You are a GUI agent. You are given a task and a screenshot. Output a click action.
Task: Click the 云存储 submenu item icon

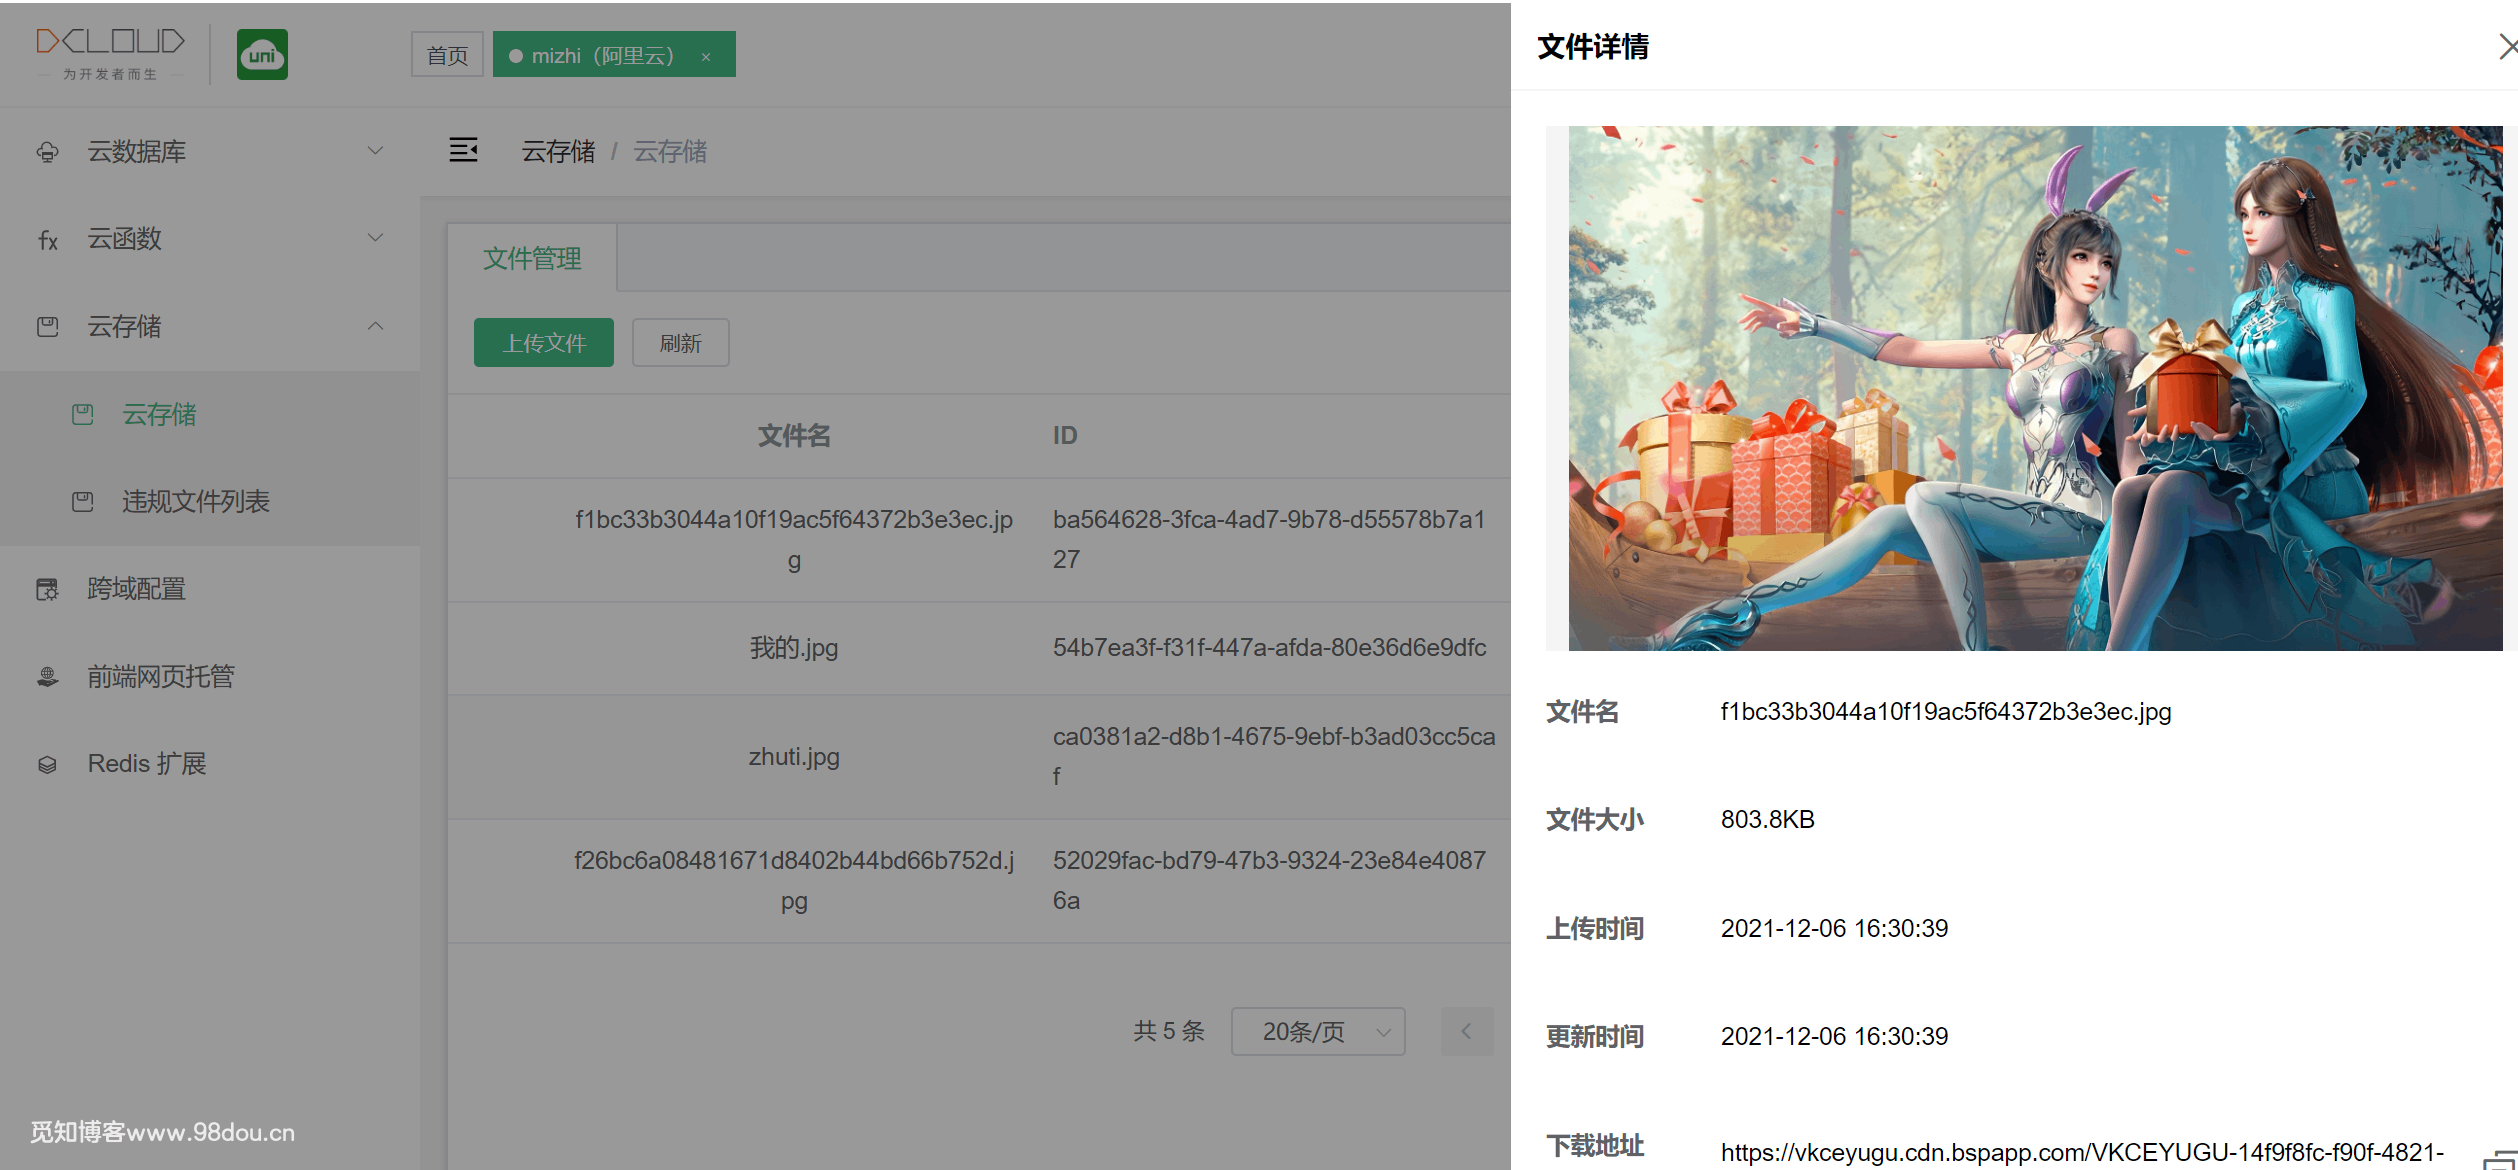coord(83,414)
